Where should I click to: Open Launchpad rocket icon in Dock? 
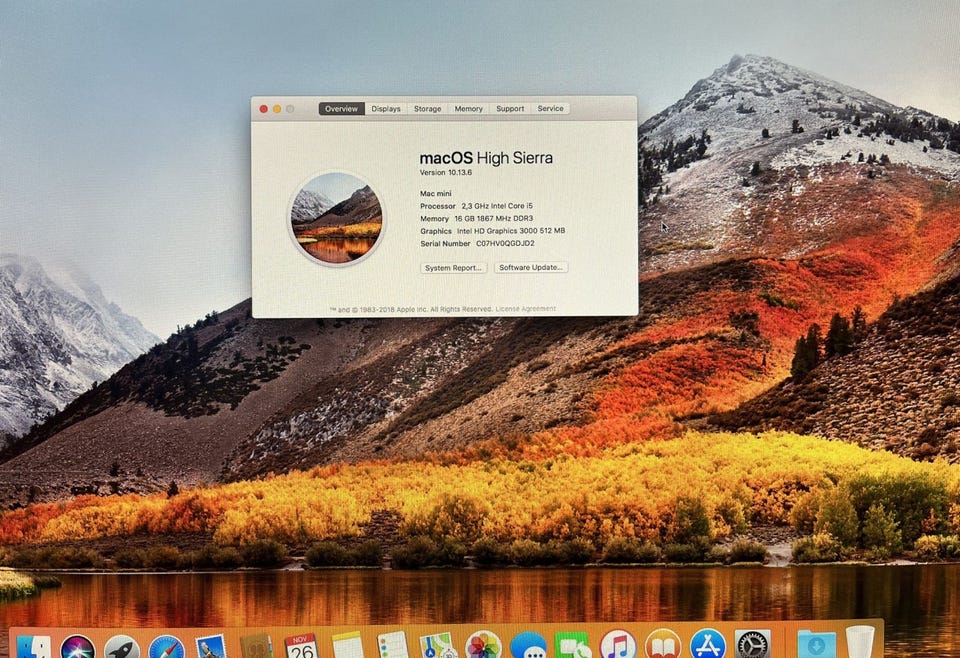(122, 648)
